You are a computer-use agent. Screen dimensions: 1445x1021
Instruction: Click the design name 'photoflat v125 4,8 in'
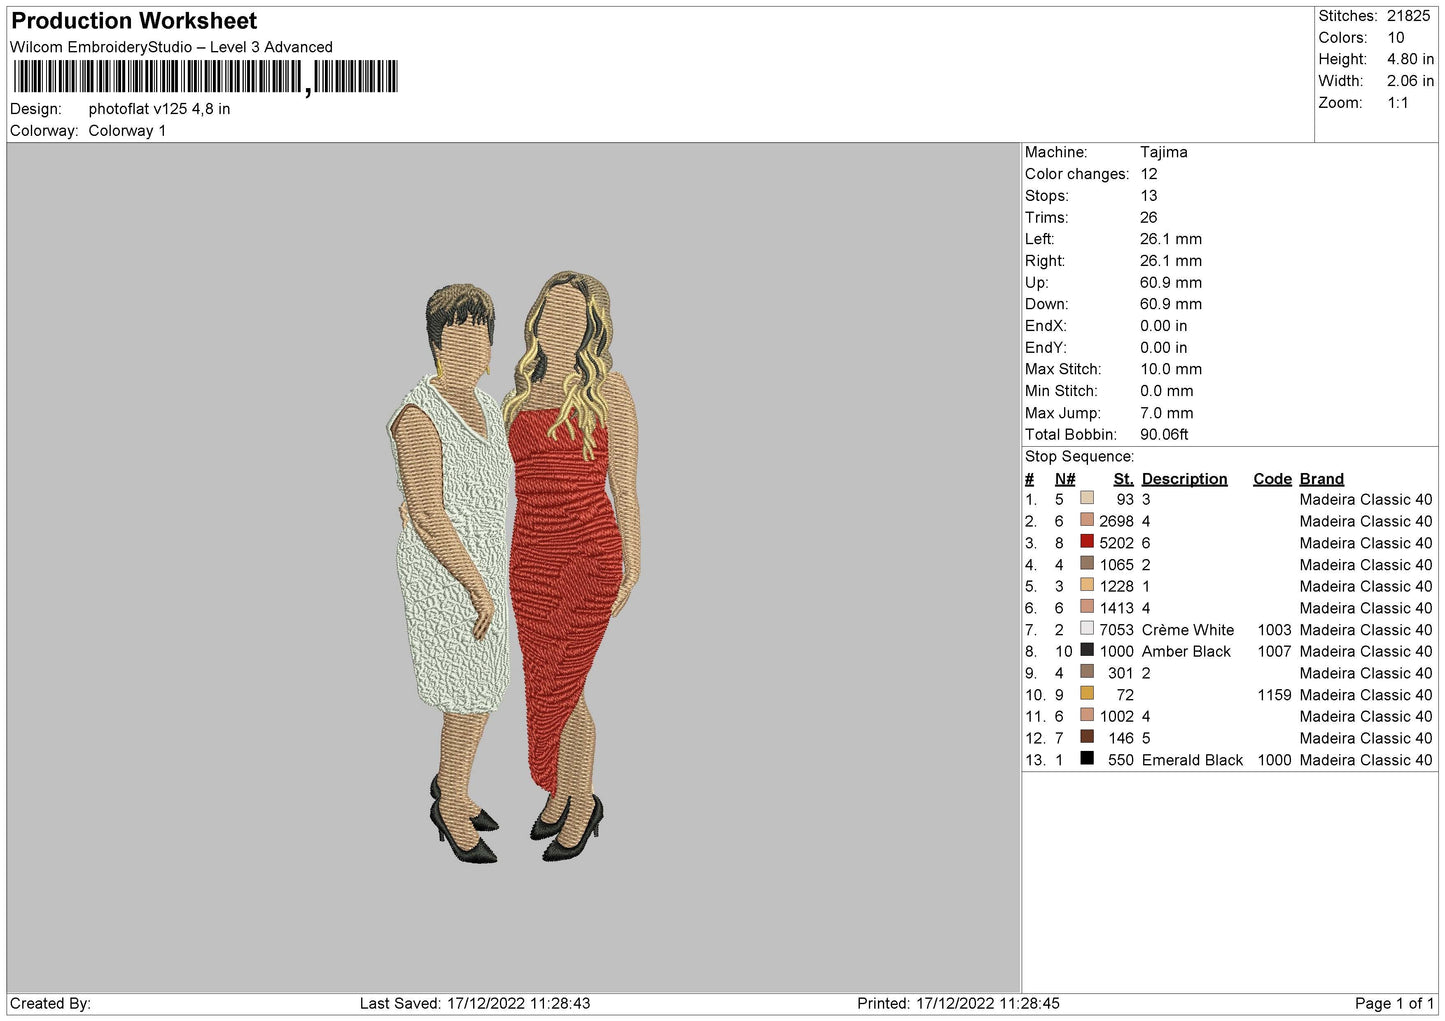pyautogui.click(x=159, y=109)
